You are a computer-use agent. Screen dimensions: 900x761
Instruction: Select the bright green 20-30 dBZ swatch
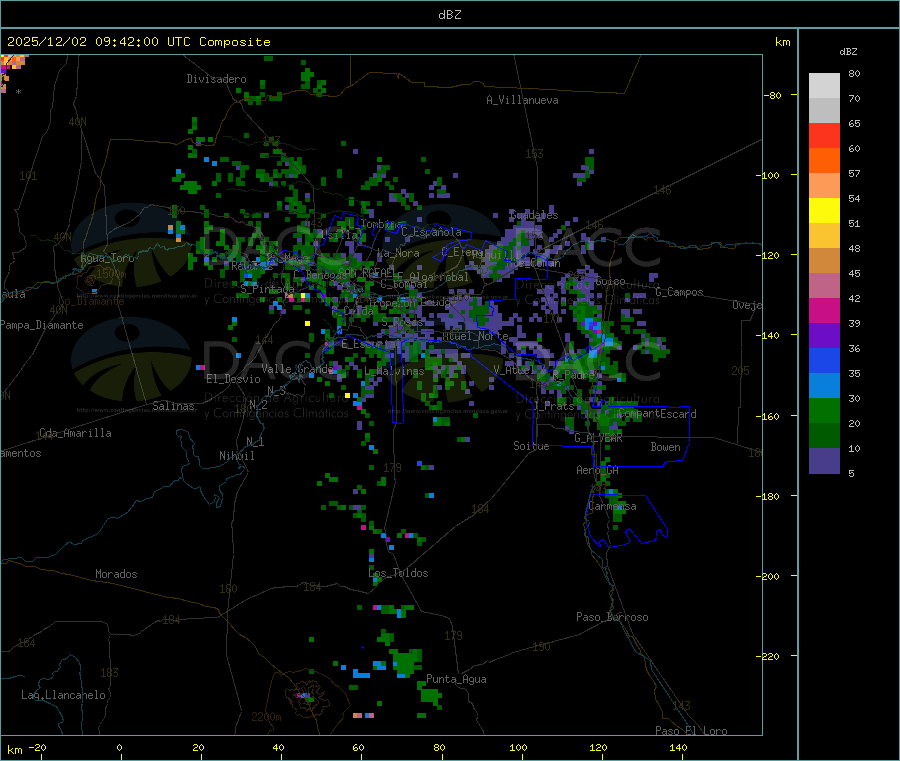coord(824,410)
